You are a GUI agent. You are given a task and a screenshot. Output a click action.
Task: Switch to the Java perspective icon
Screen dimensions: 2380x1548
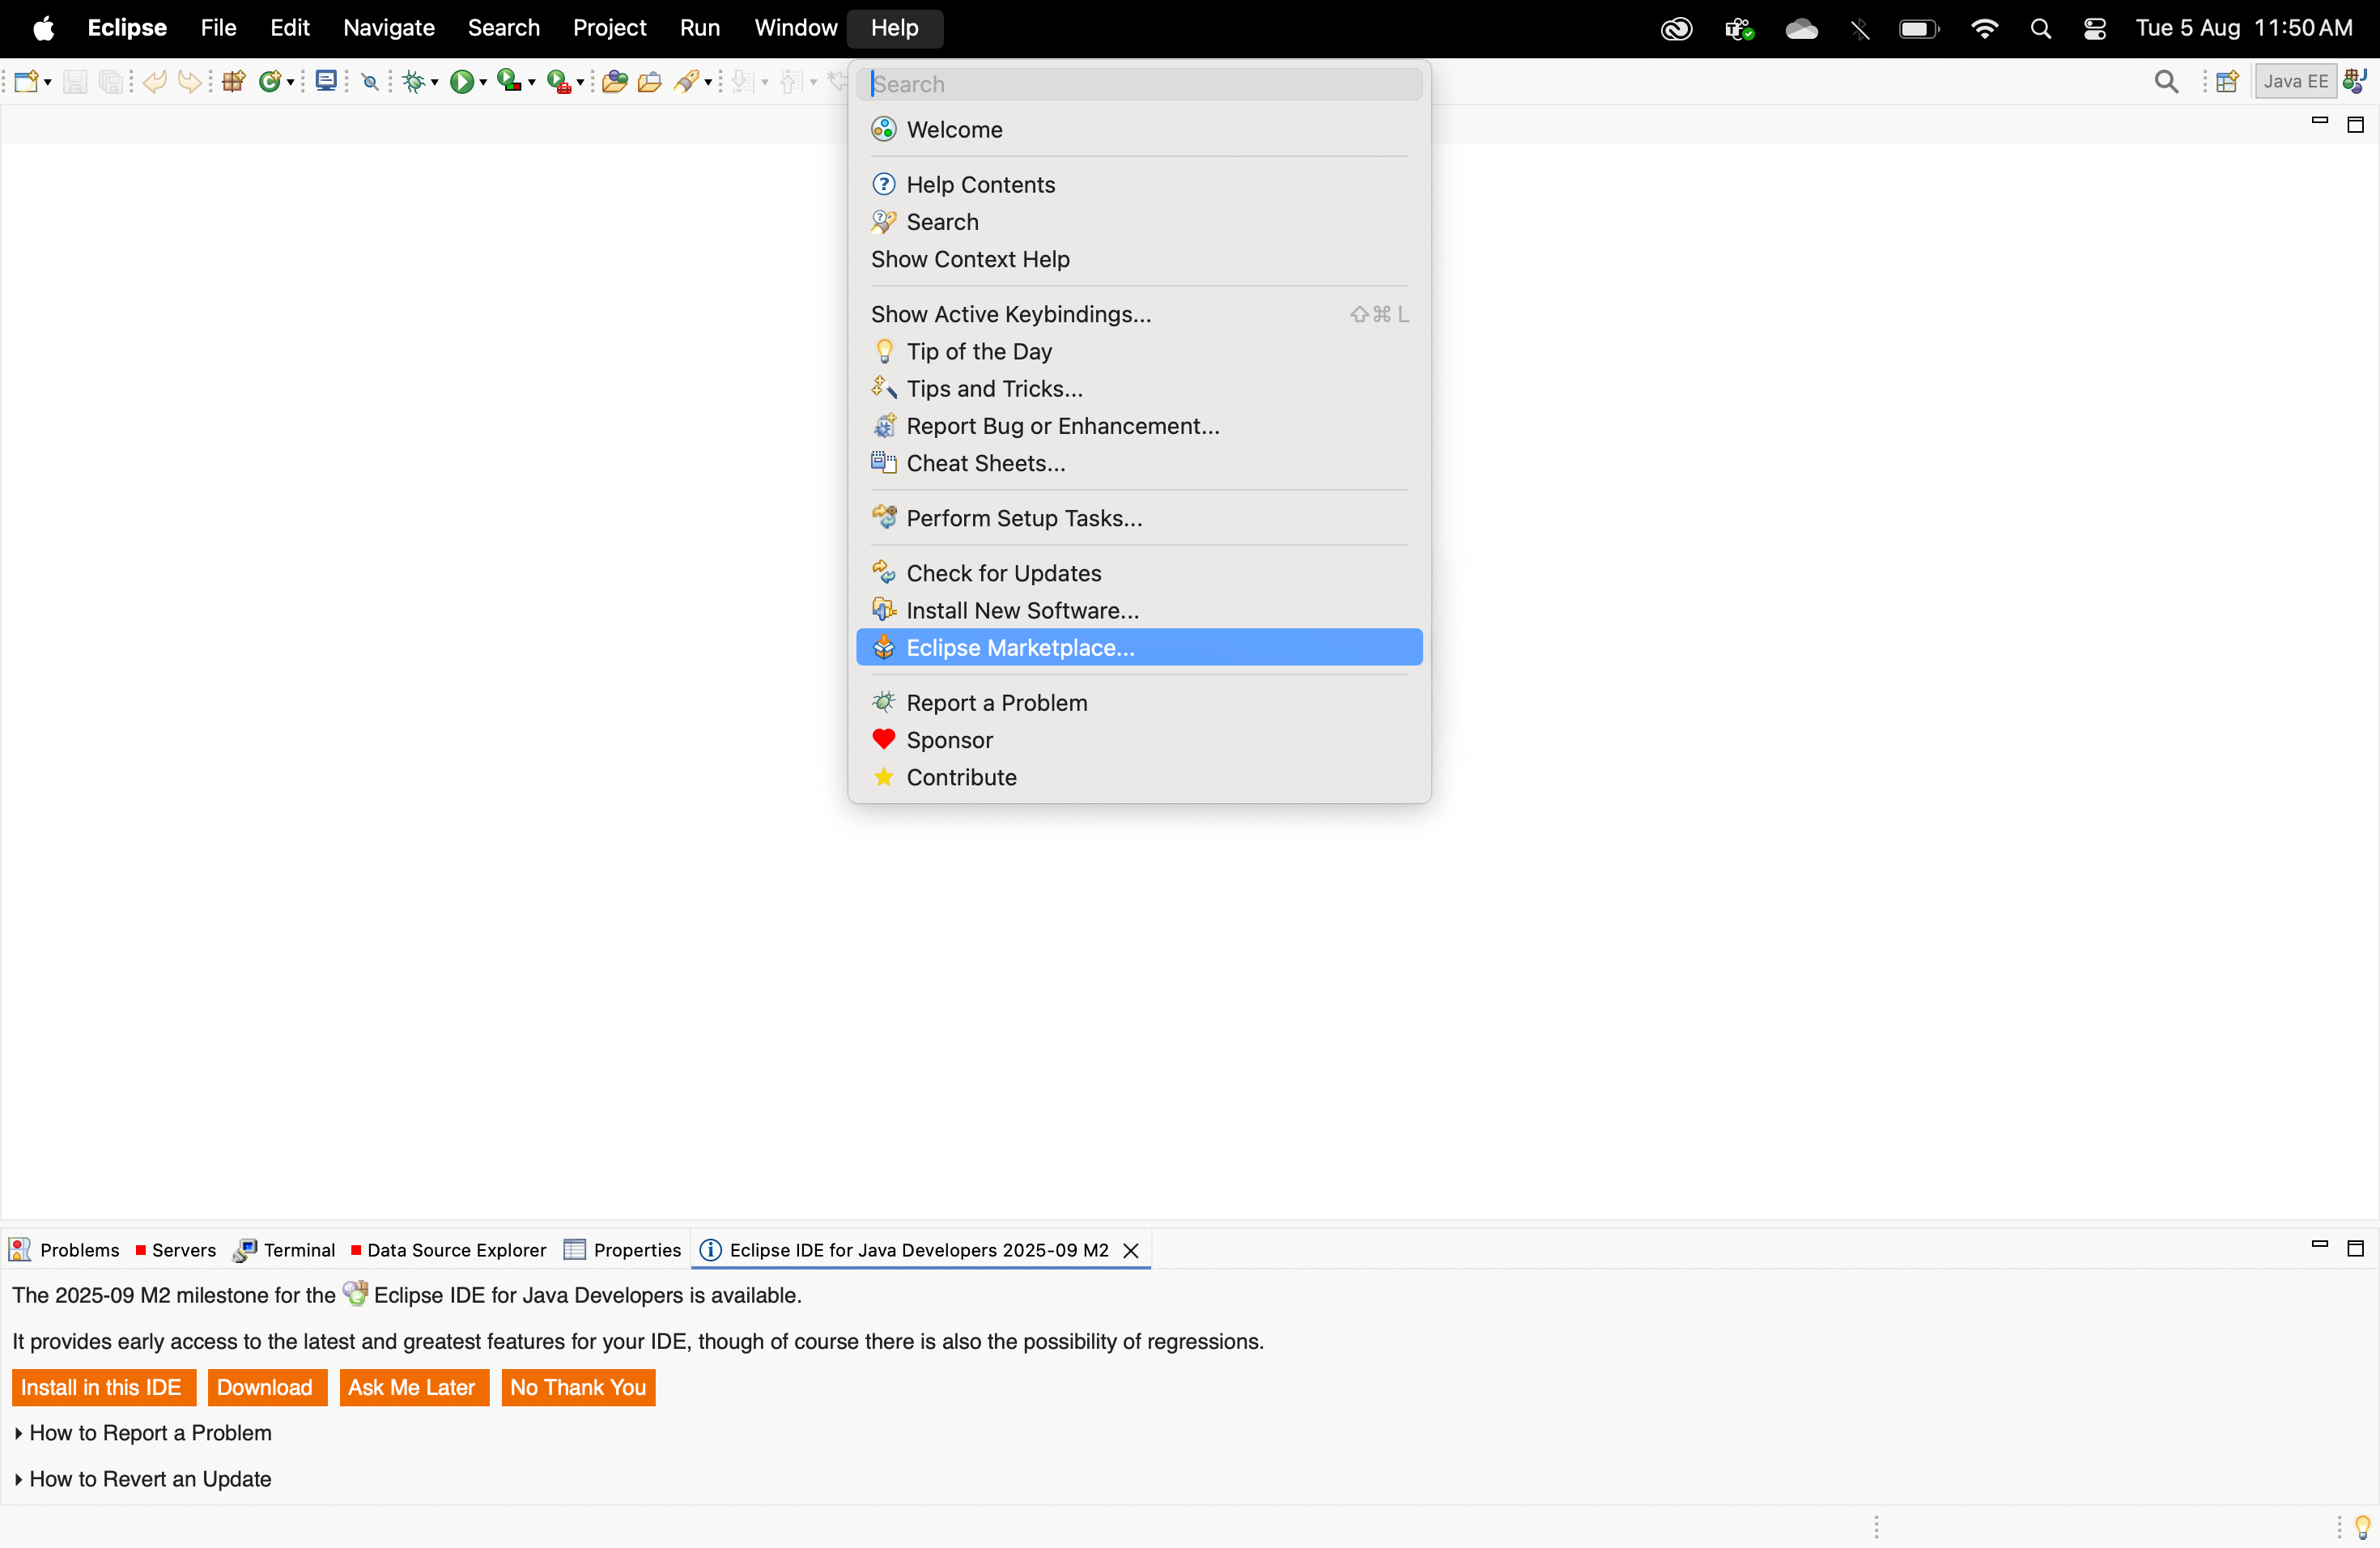pos(2356,81)
